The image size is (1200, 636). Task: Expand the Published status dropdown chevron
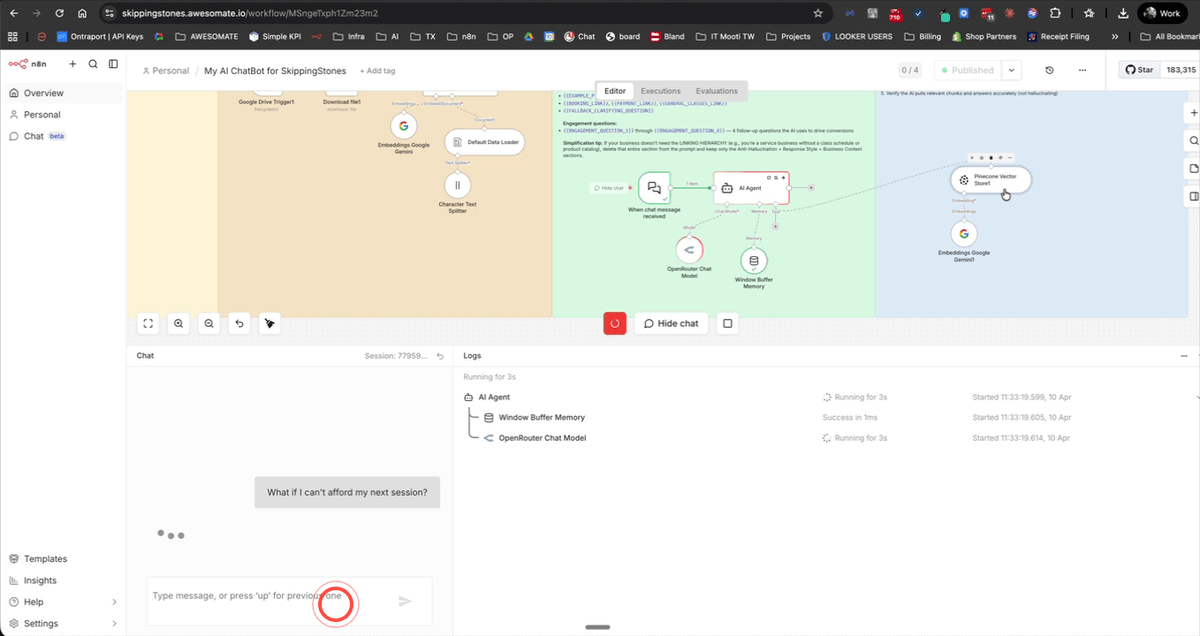click(x=1010, y=70)
